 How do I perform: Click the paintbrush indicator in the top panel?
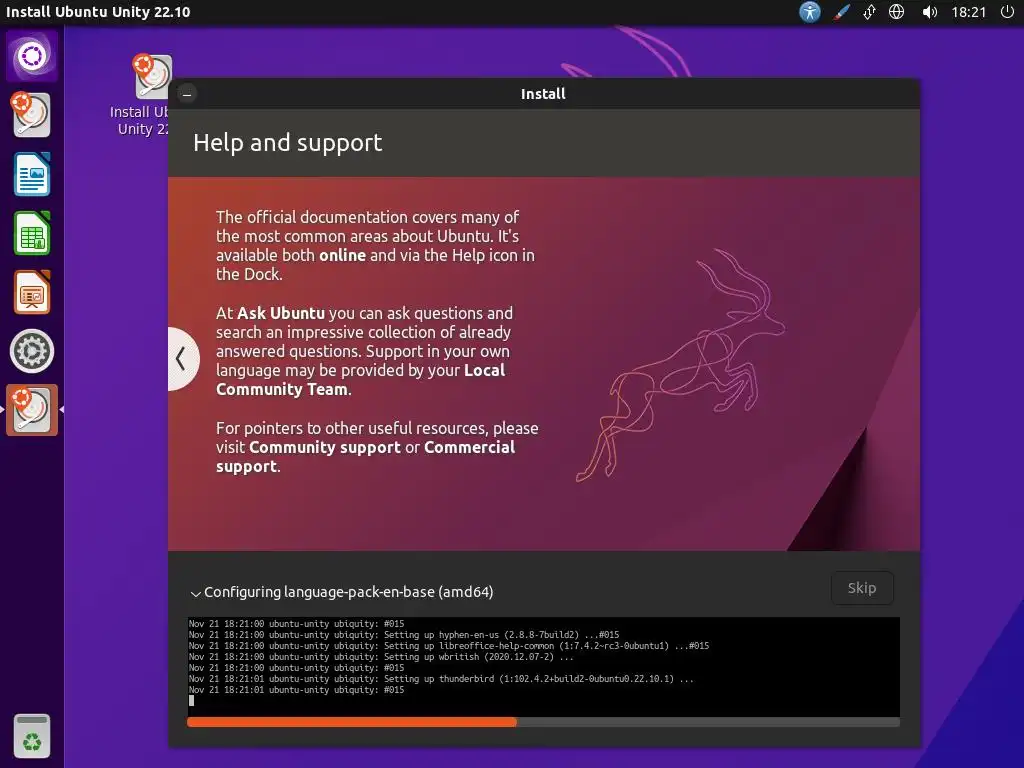(841, 12)
